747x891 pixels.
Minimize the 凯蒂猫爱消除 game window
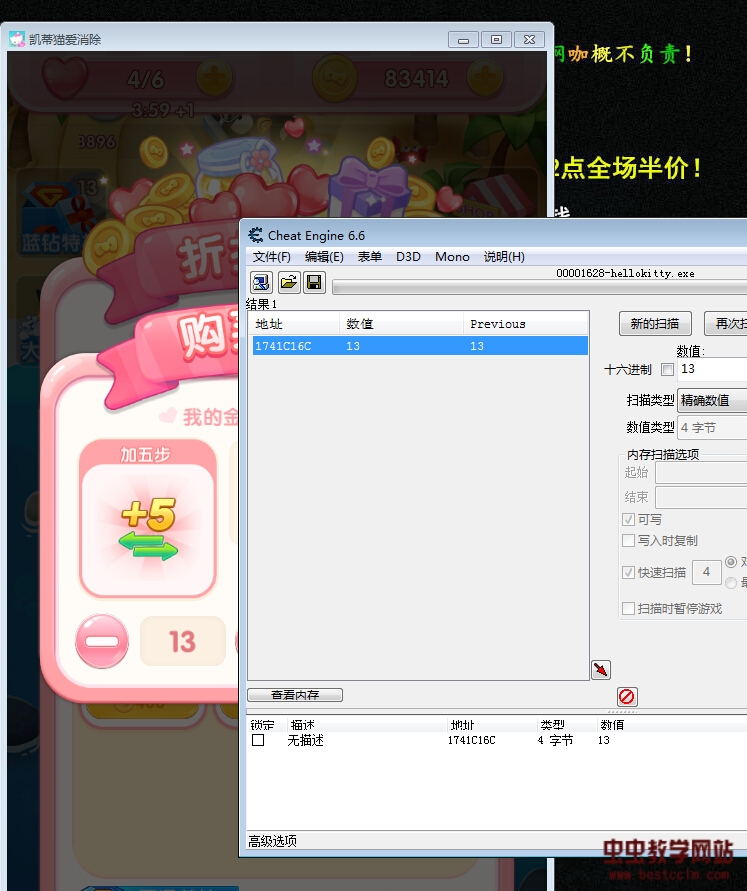click(464, 40)
